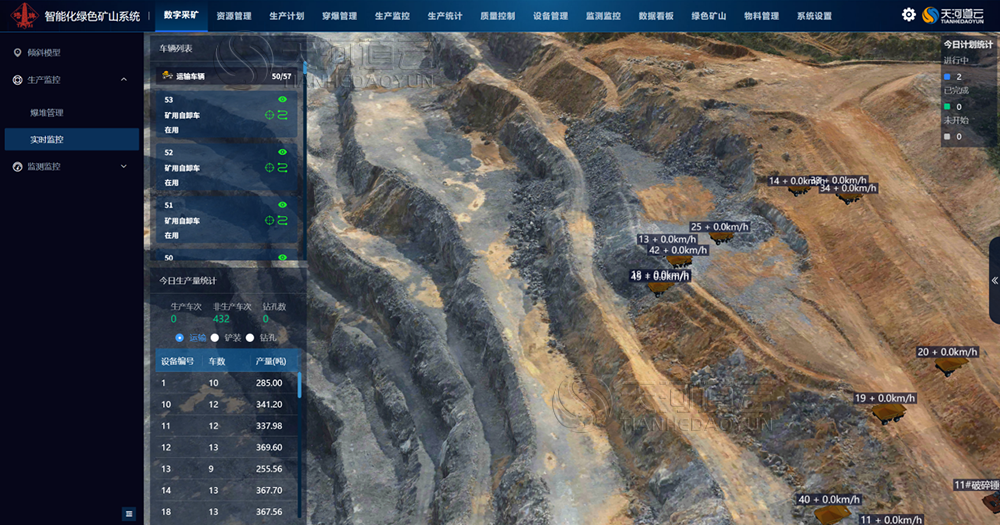This screenshot has width=1000, height=525.
Task: Click the 生产监控 lifebuoy icon in sidebar
Action: [17, 80]
